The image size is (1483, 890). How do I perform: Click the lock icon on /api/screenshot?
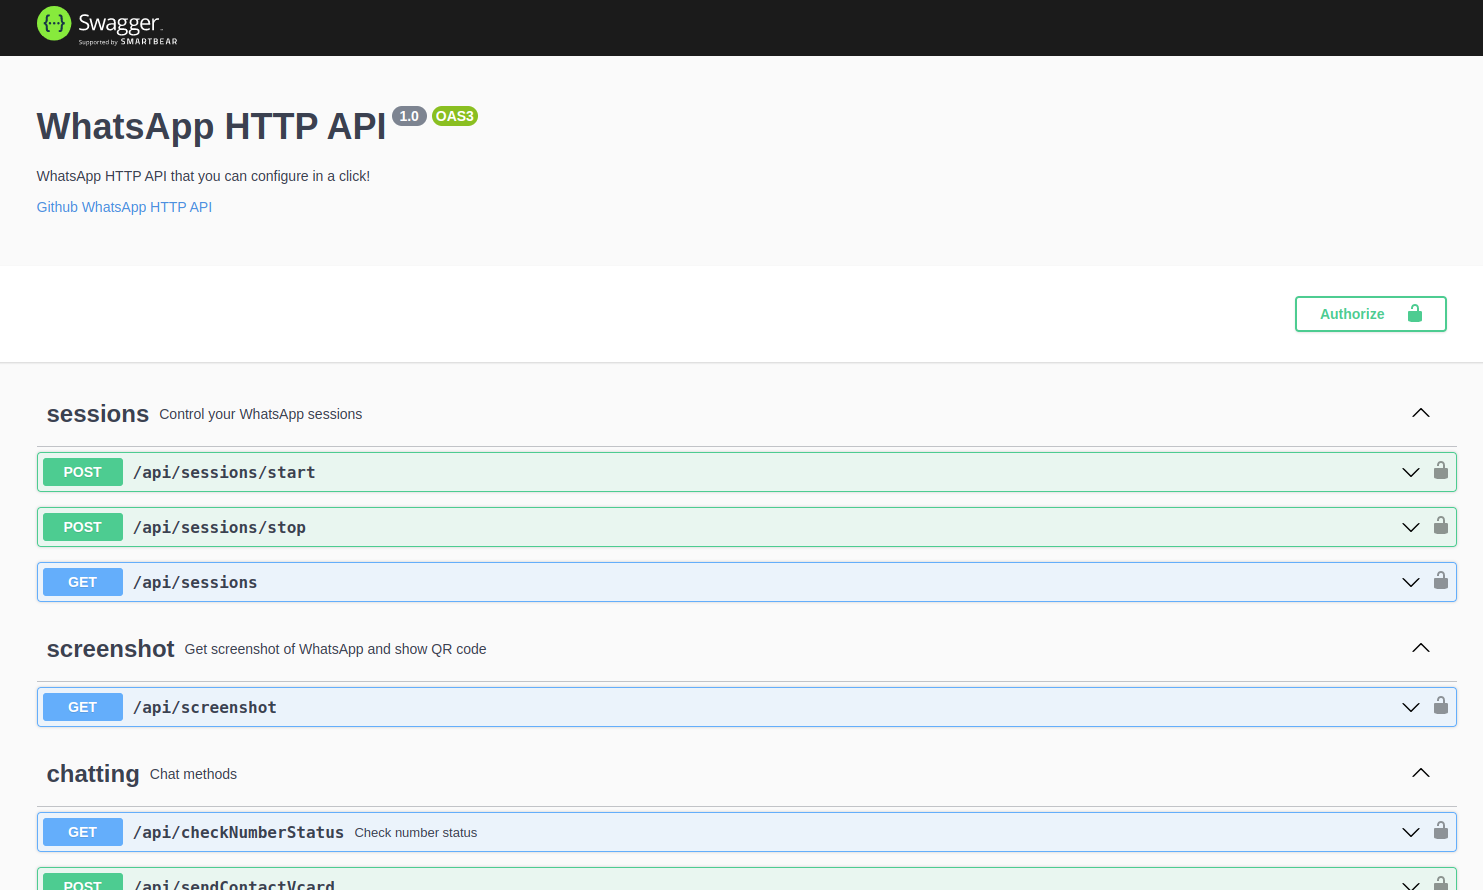[1441, 706]
